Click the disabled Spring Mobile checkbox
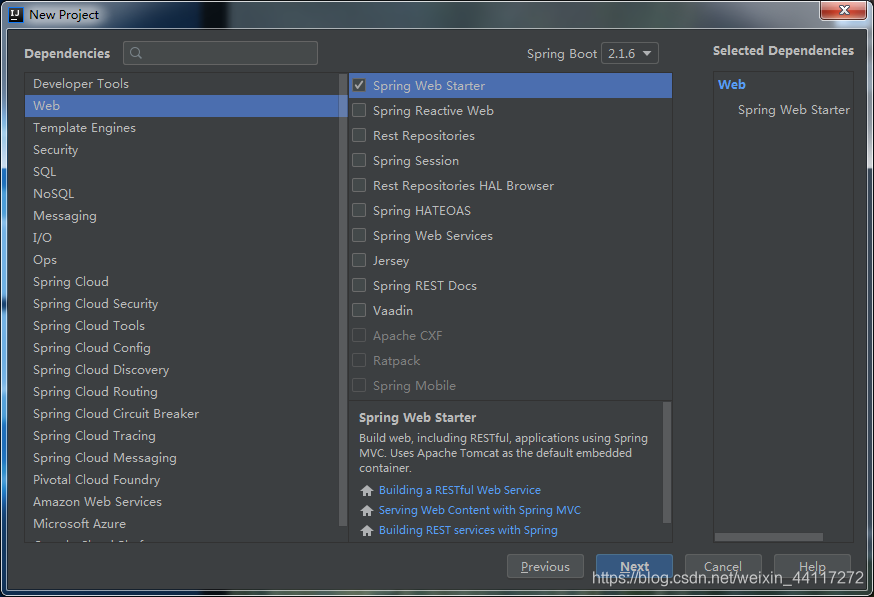Image resolution: width=874 pixels, height=597 pixels. (x=359, y=385)
